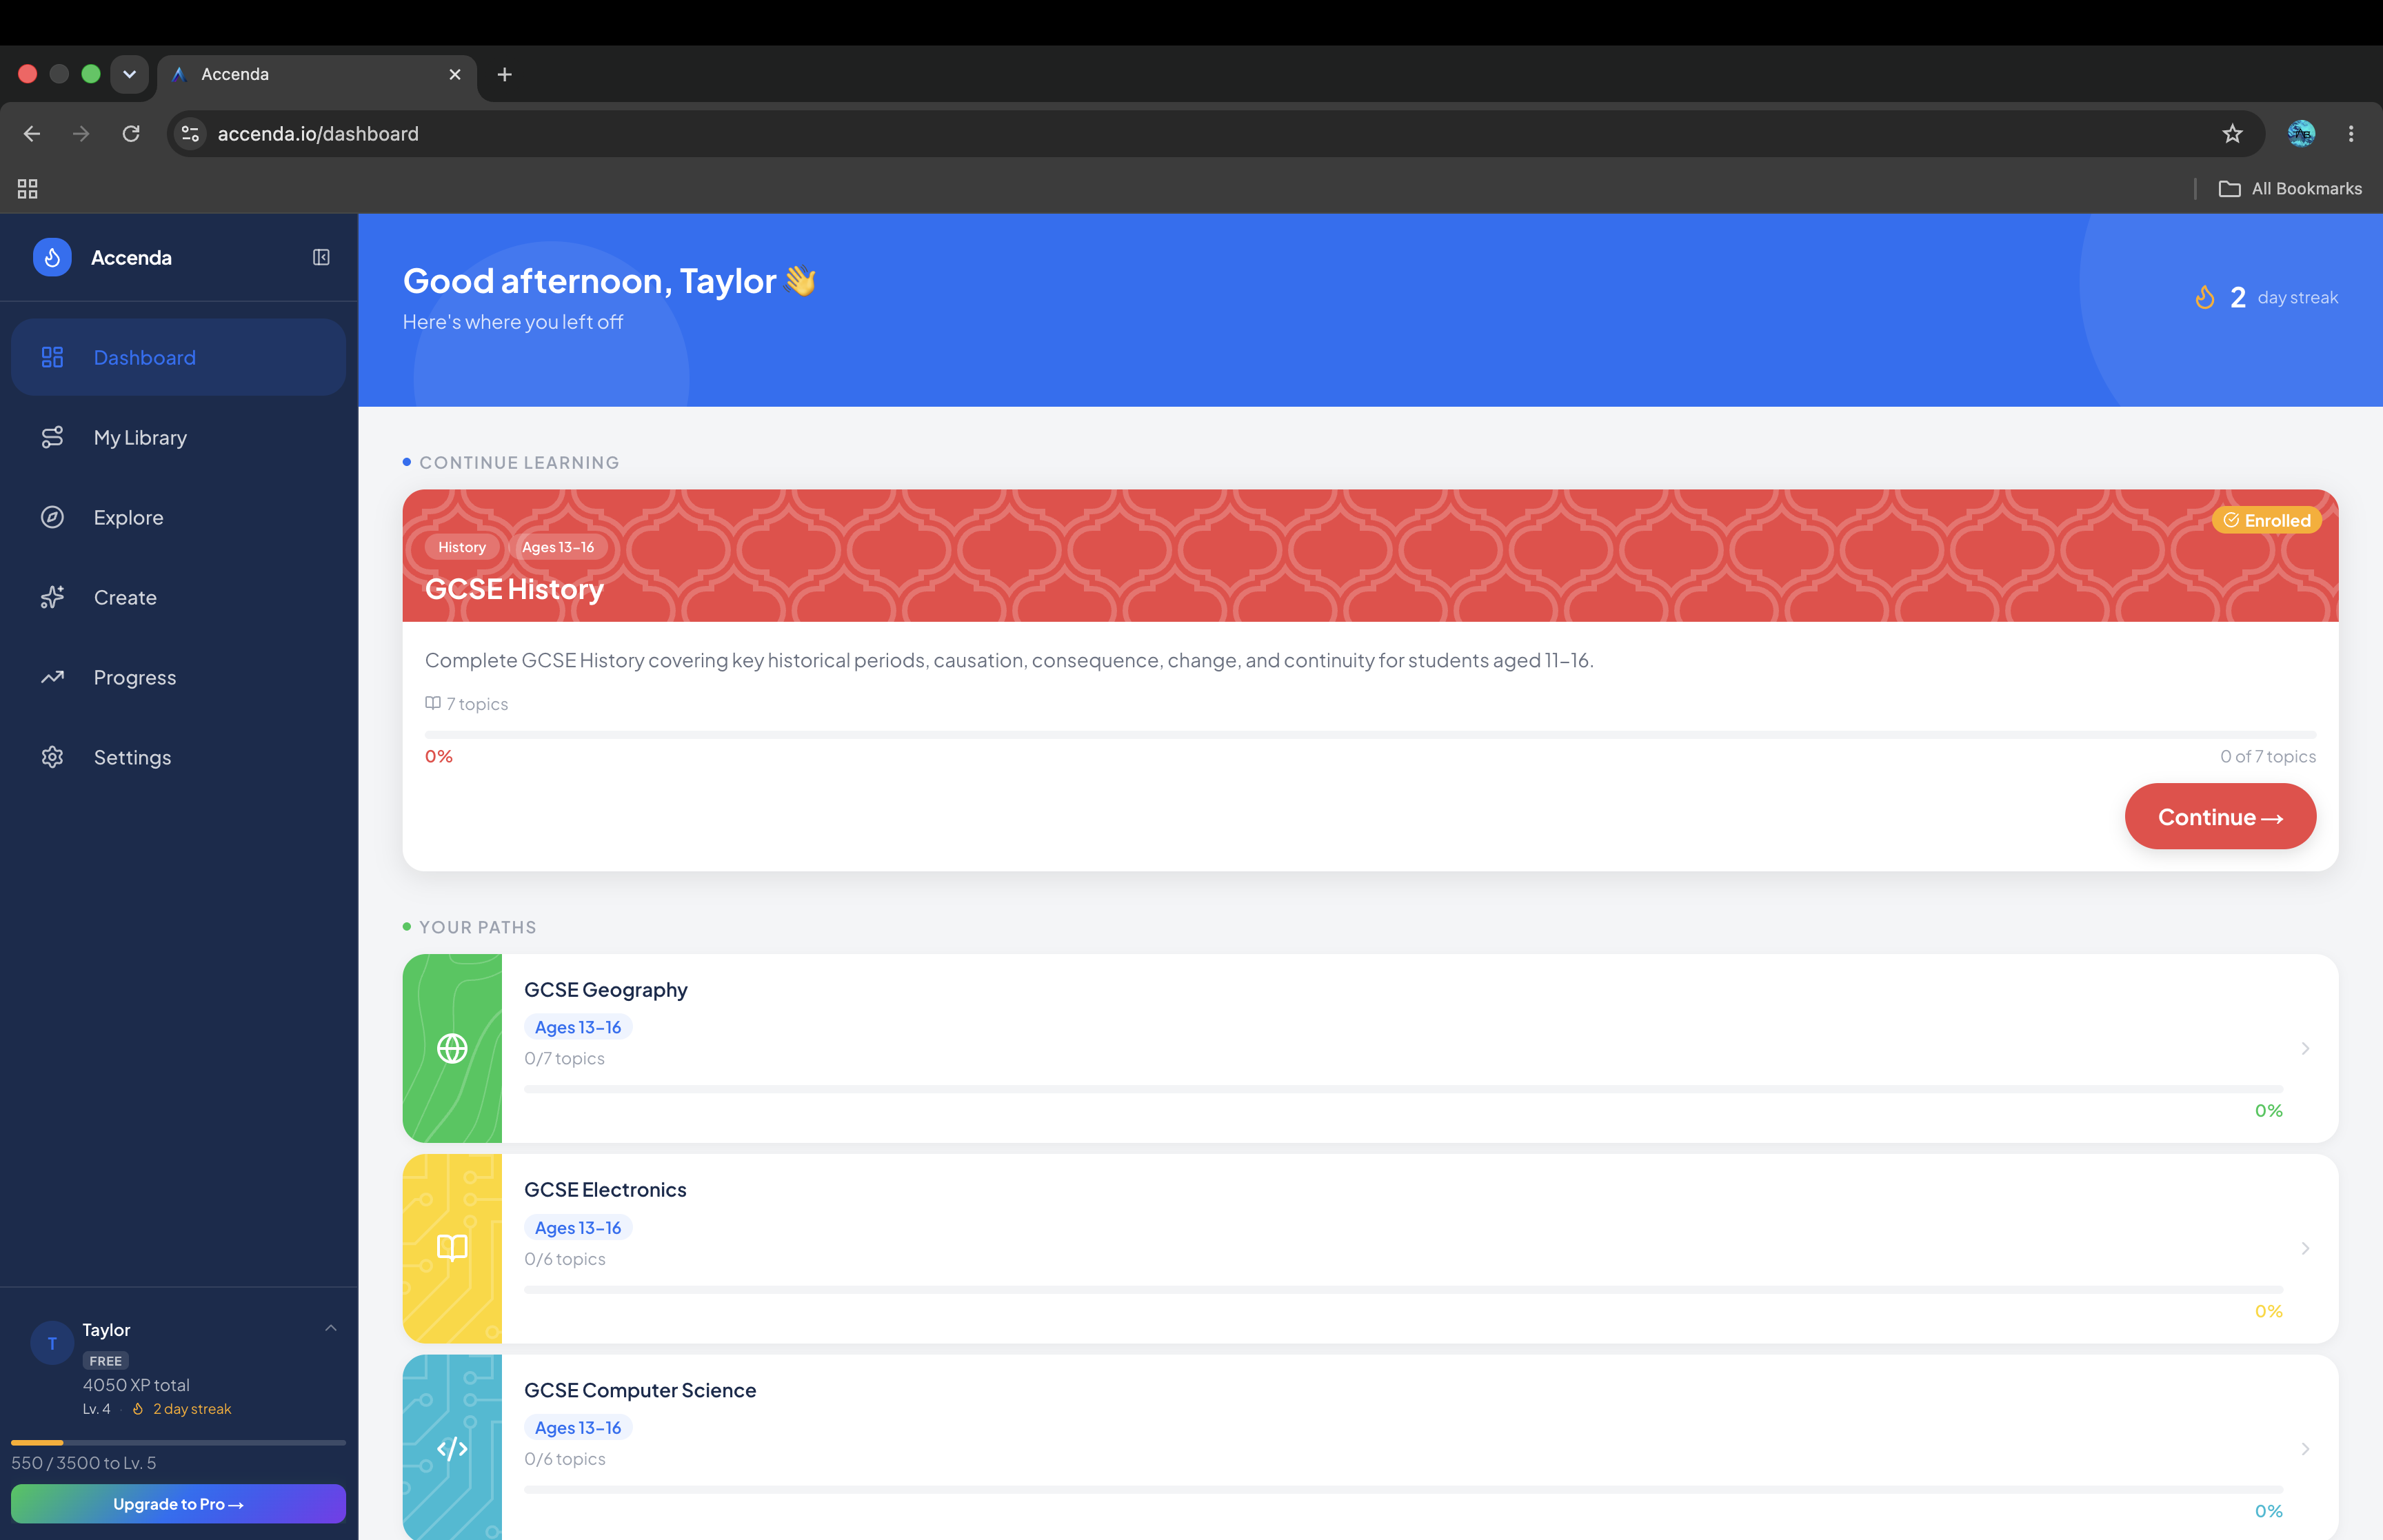Open Explore in the sidebar
Screen dimensions: 2383x1540
point(178,517)
